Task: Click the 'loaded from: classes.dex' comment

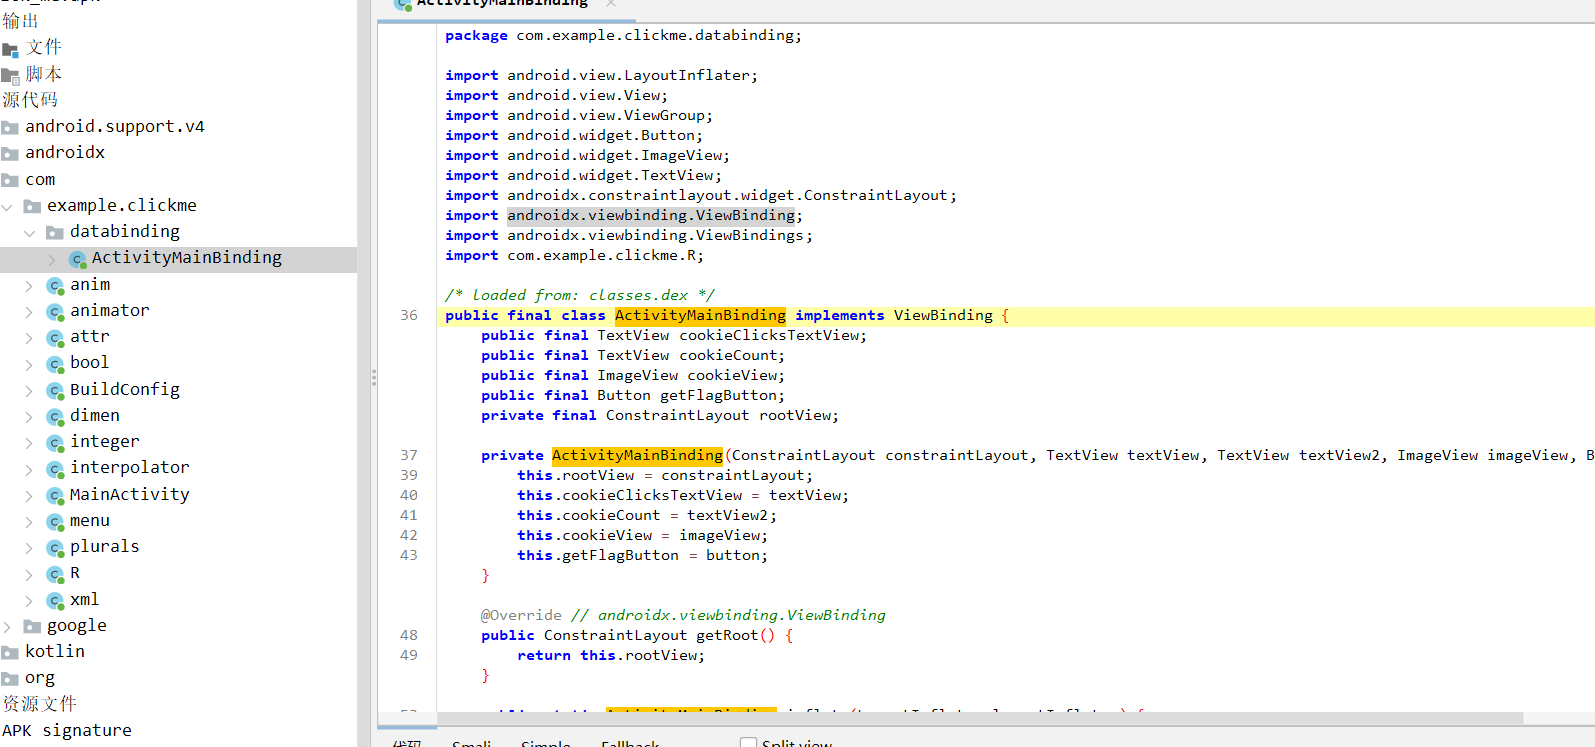Action: pos(580,296)
